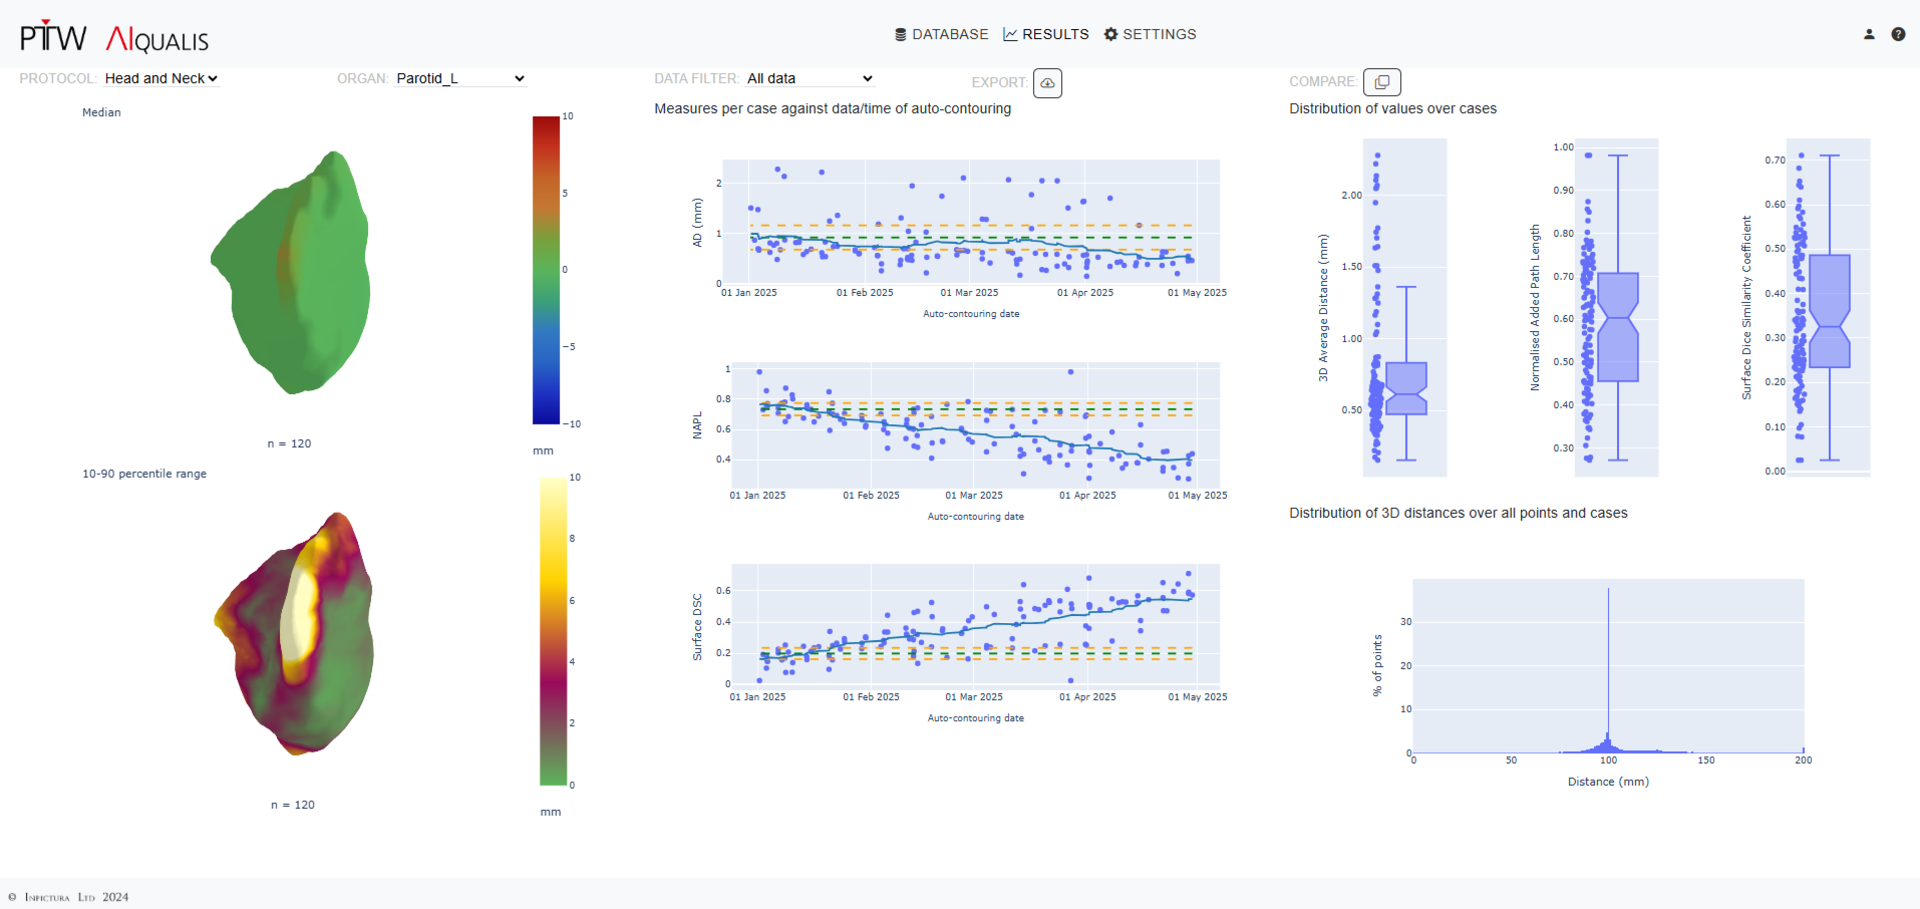
Task: Click the export cloud download icon
Action: click(x=1047, y=83)
